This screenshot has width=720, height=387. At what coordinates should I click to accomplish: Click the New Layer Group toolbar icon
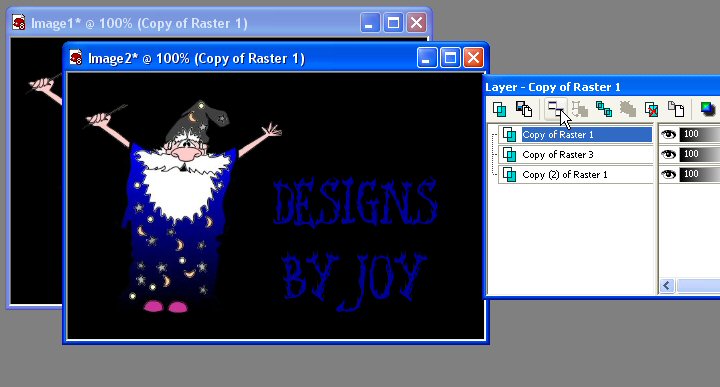click(x=555, y=109)
